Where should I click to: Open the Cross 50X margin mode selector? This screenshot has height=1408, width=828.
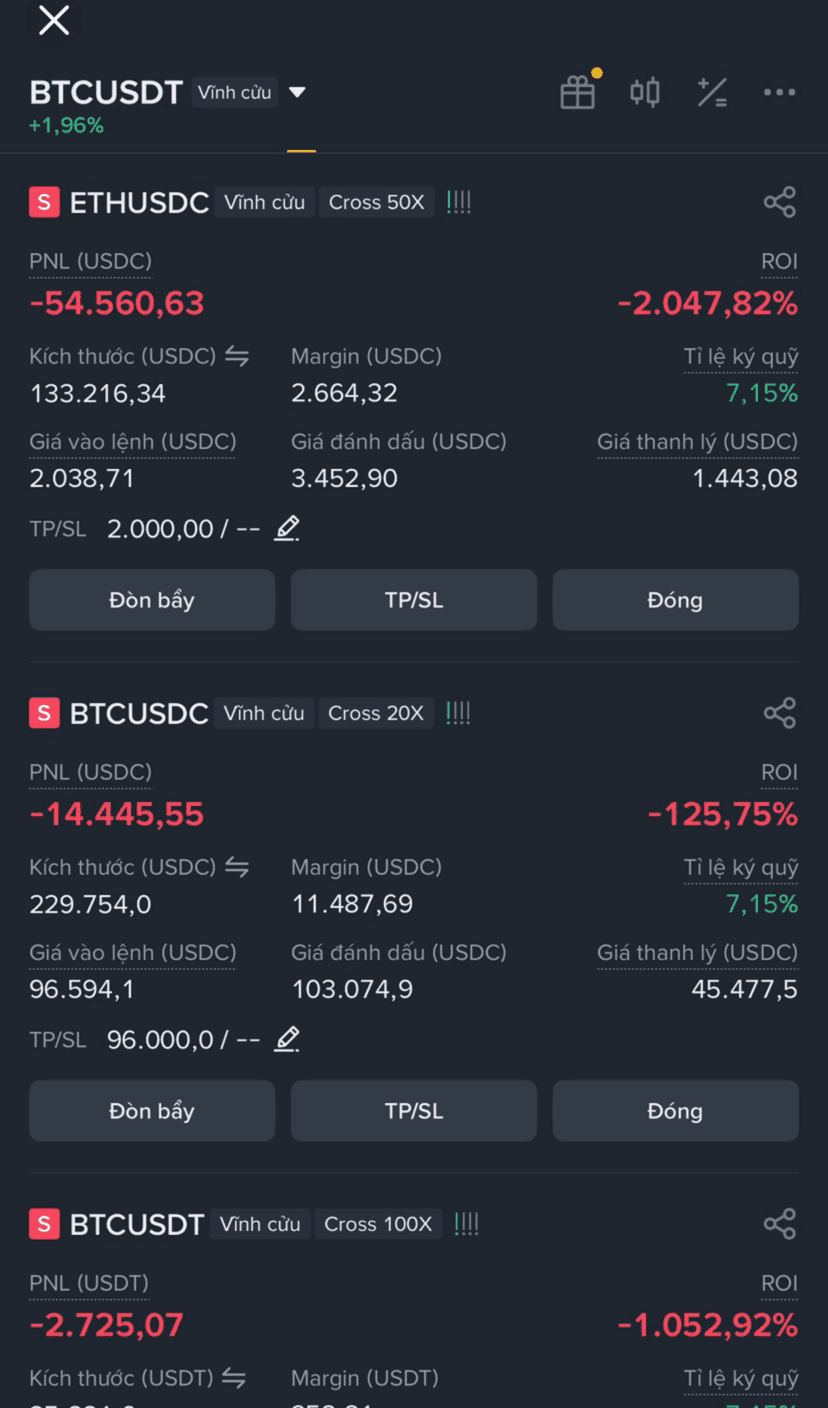click(x=377, y=202)
